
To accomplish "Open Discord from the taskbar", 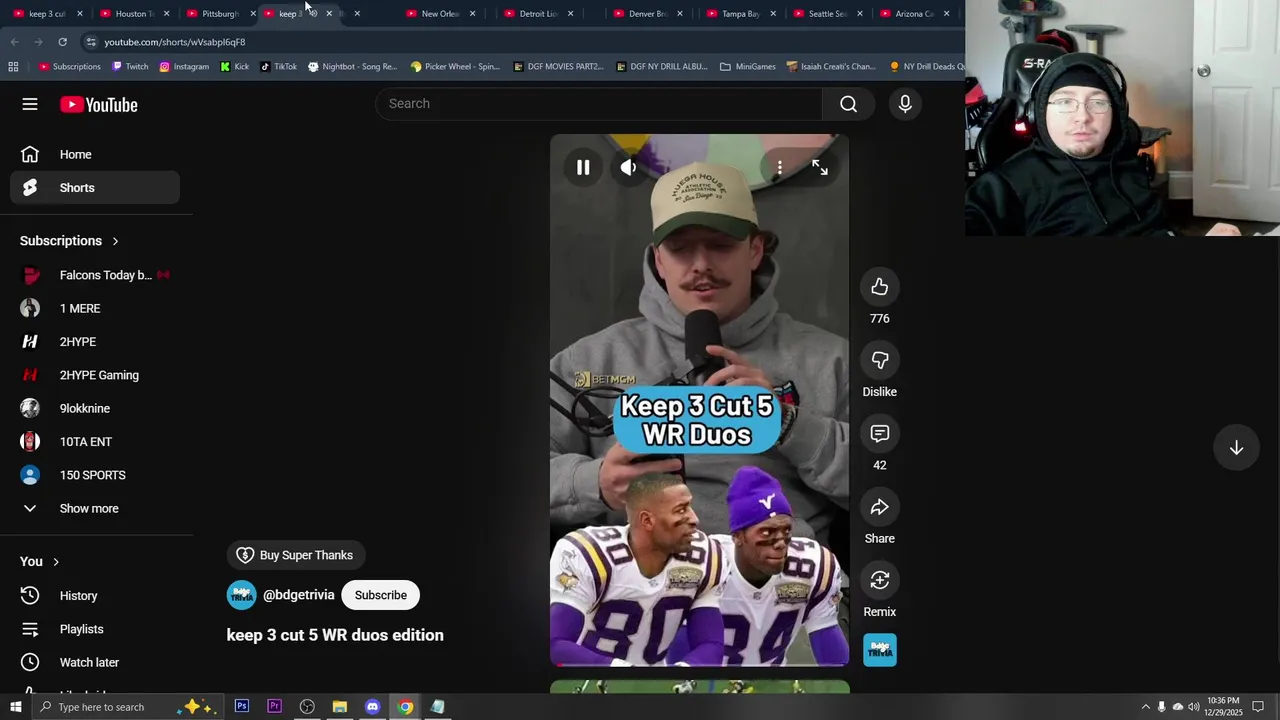I will point(372,707).
